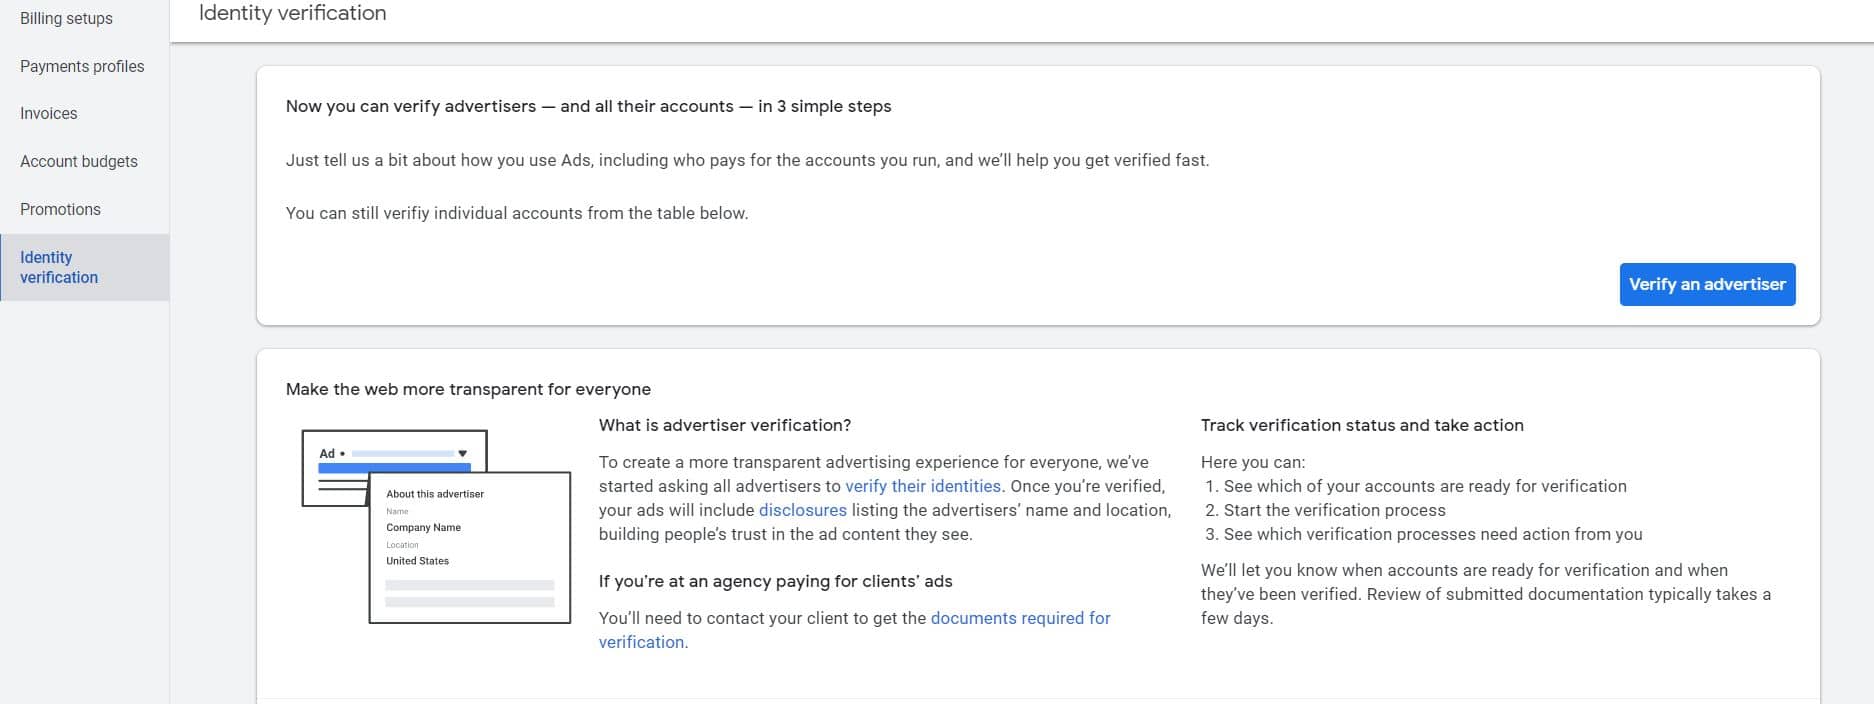The width and height of the screenshot is (1874, 704).
Task: Click "Track verification status and take action" heading
Action: 1362,425
